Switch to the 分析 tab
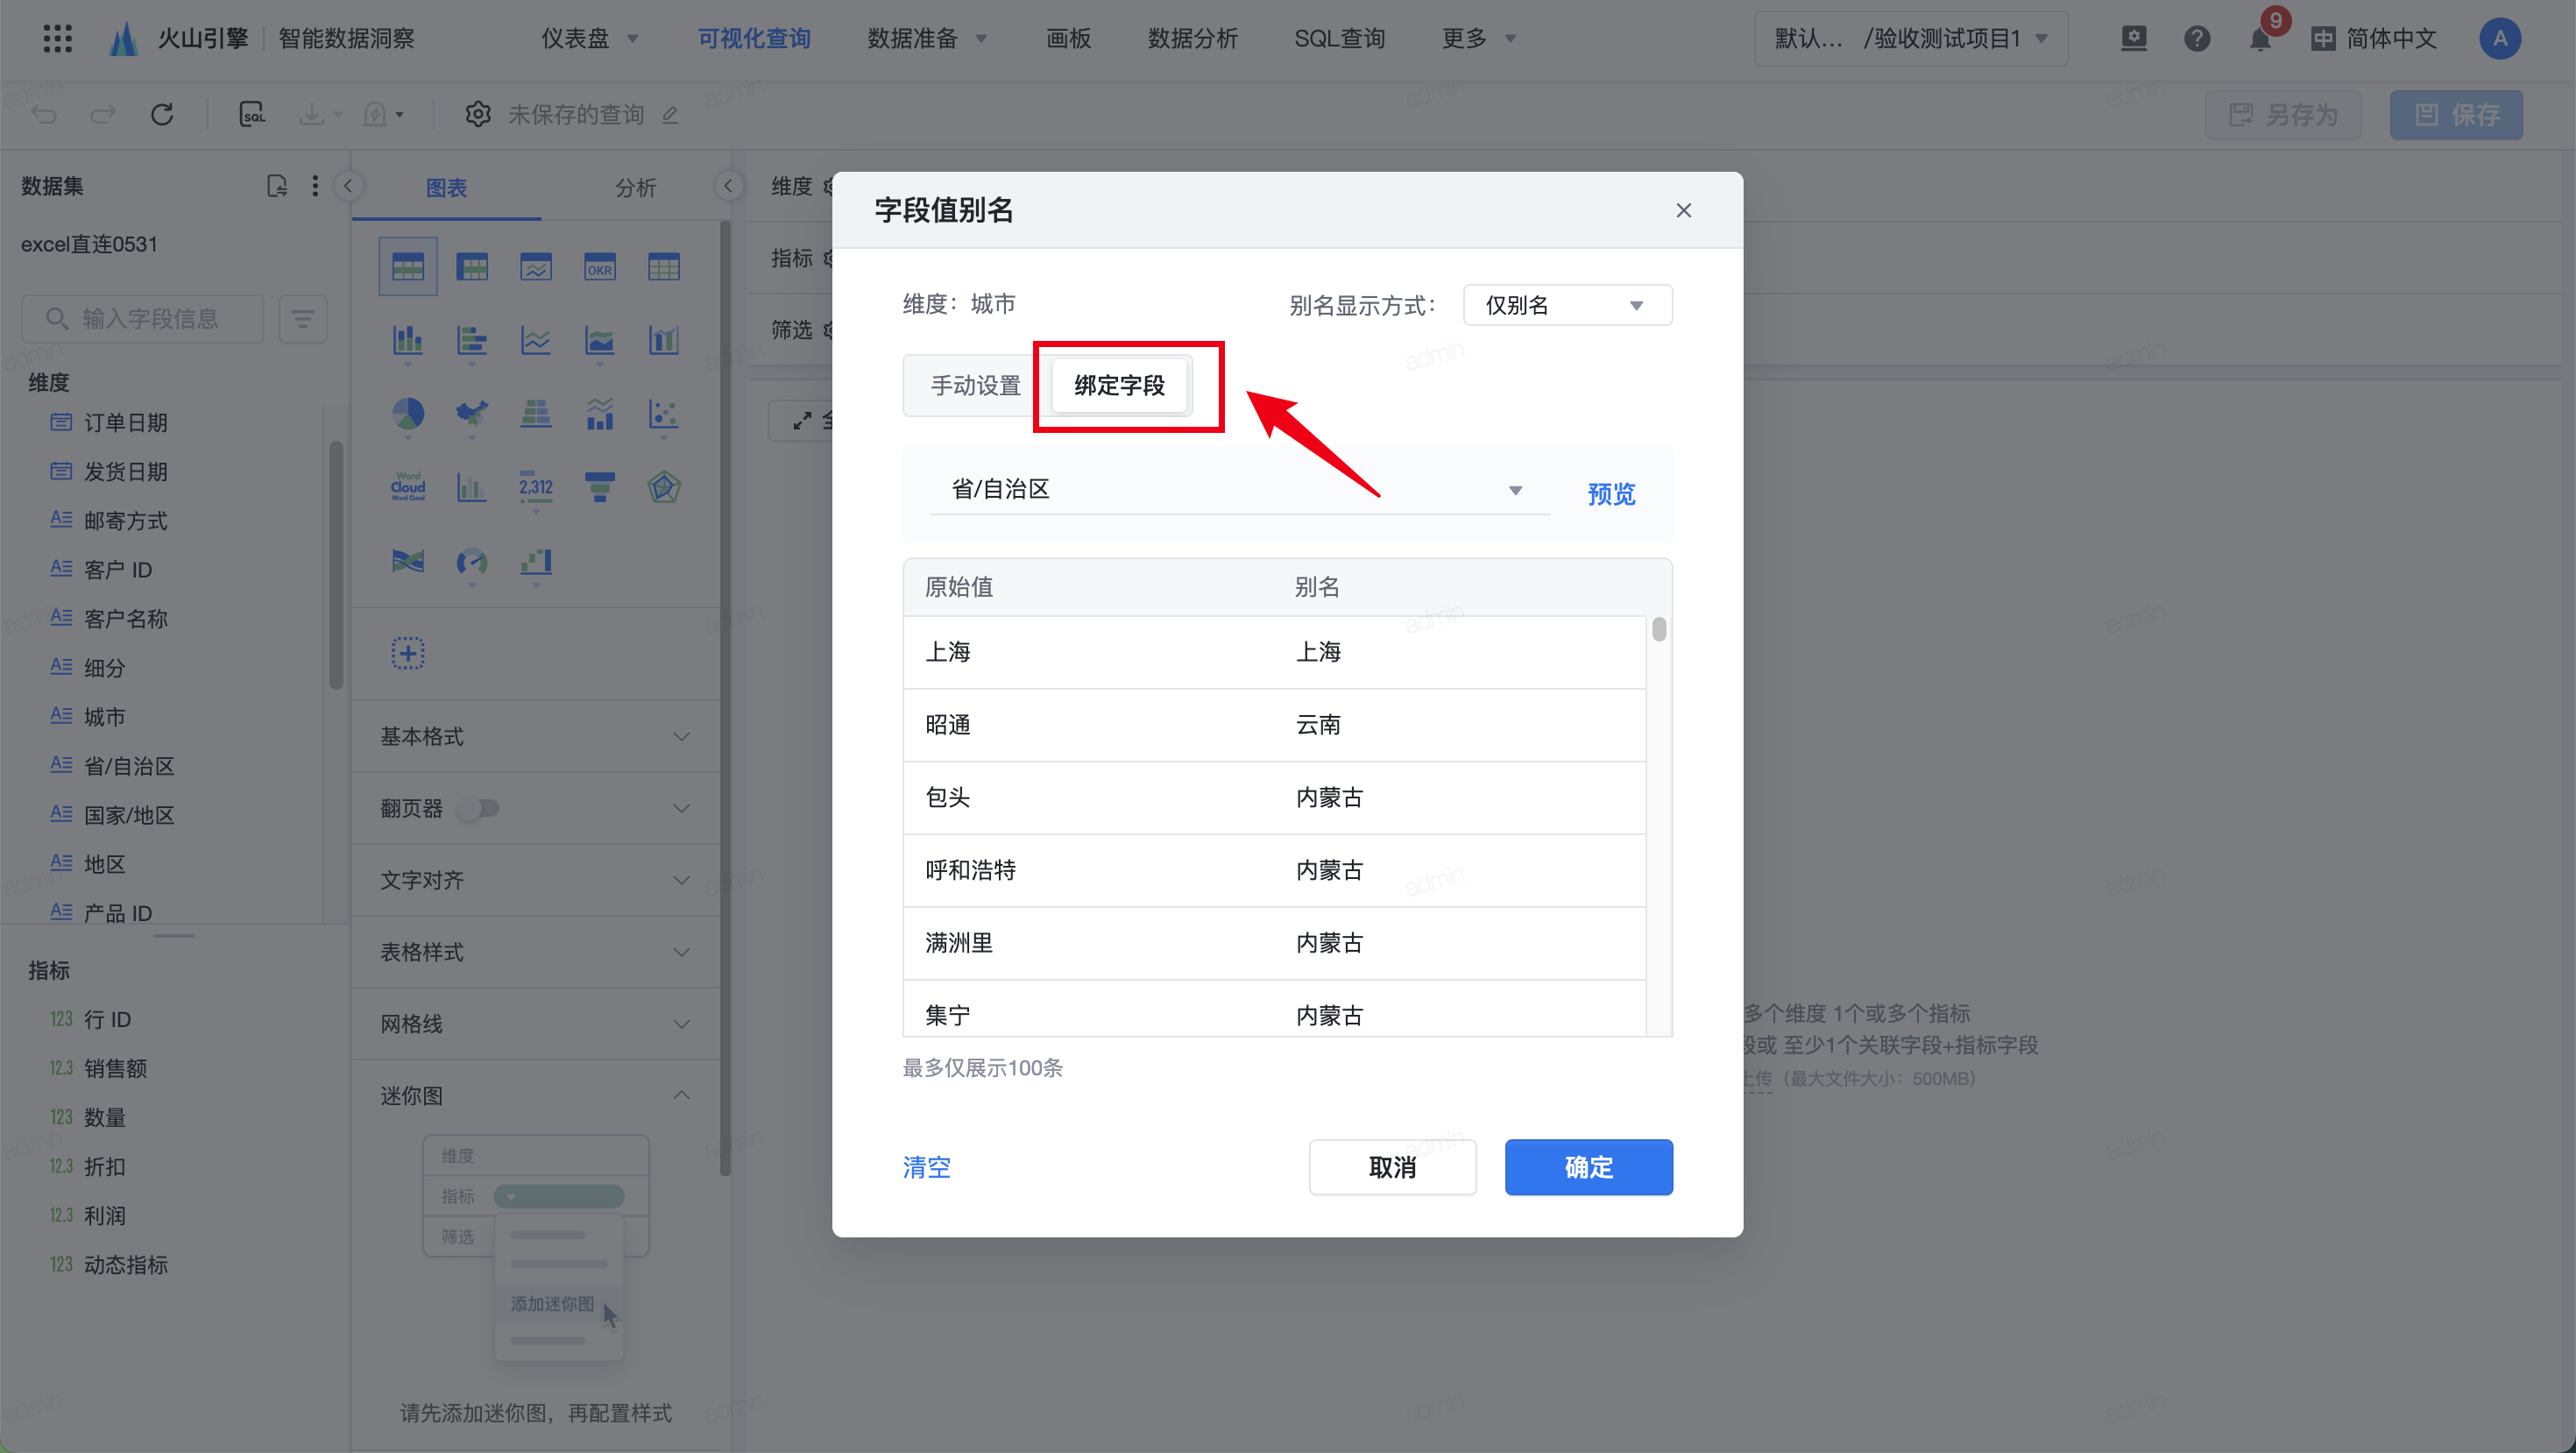The width and height of the screenshot is (2576, 1453). click(635, 187)
